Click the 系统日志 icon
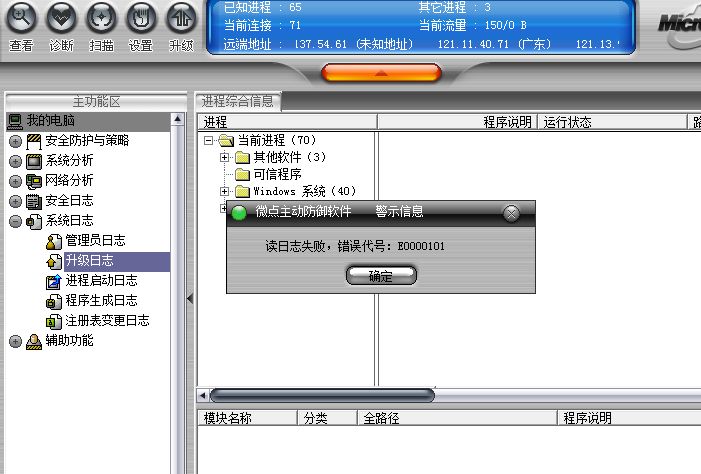Image resolution: width=701 pixels, height=474 pixels. (x=34, y=221)
